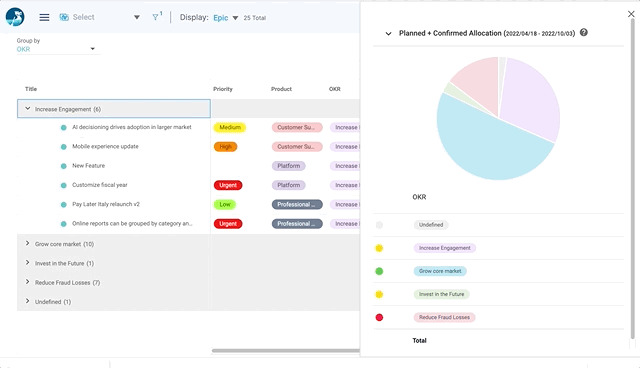The image size is (640, 368).
Task: Open the hamburger menu
Action: point(44,17)
